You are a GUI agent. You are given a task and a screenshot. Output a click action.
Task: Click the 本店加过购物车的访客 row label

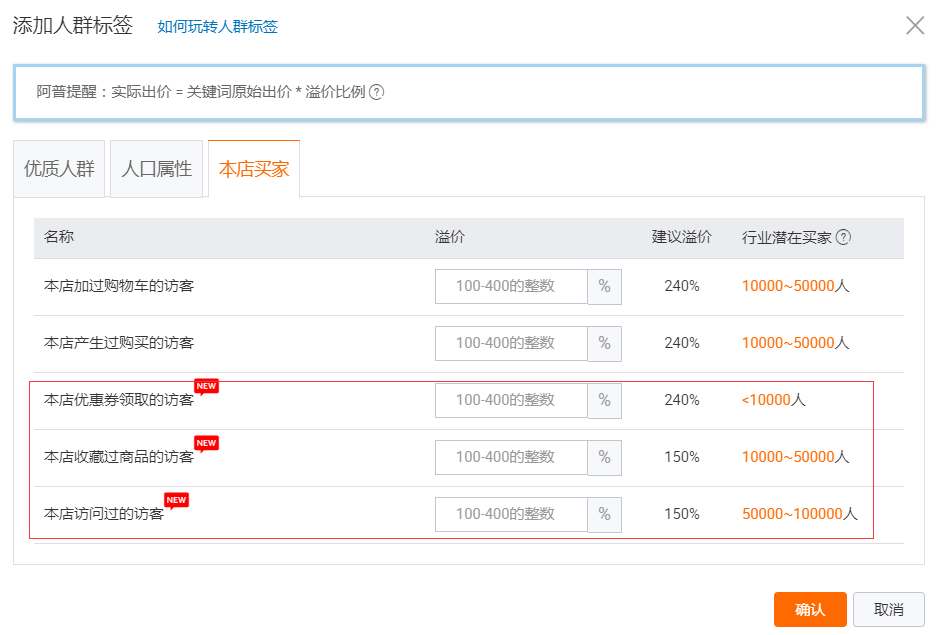pos(119,286)
